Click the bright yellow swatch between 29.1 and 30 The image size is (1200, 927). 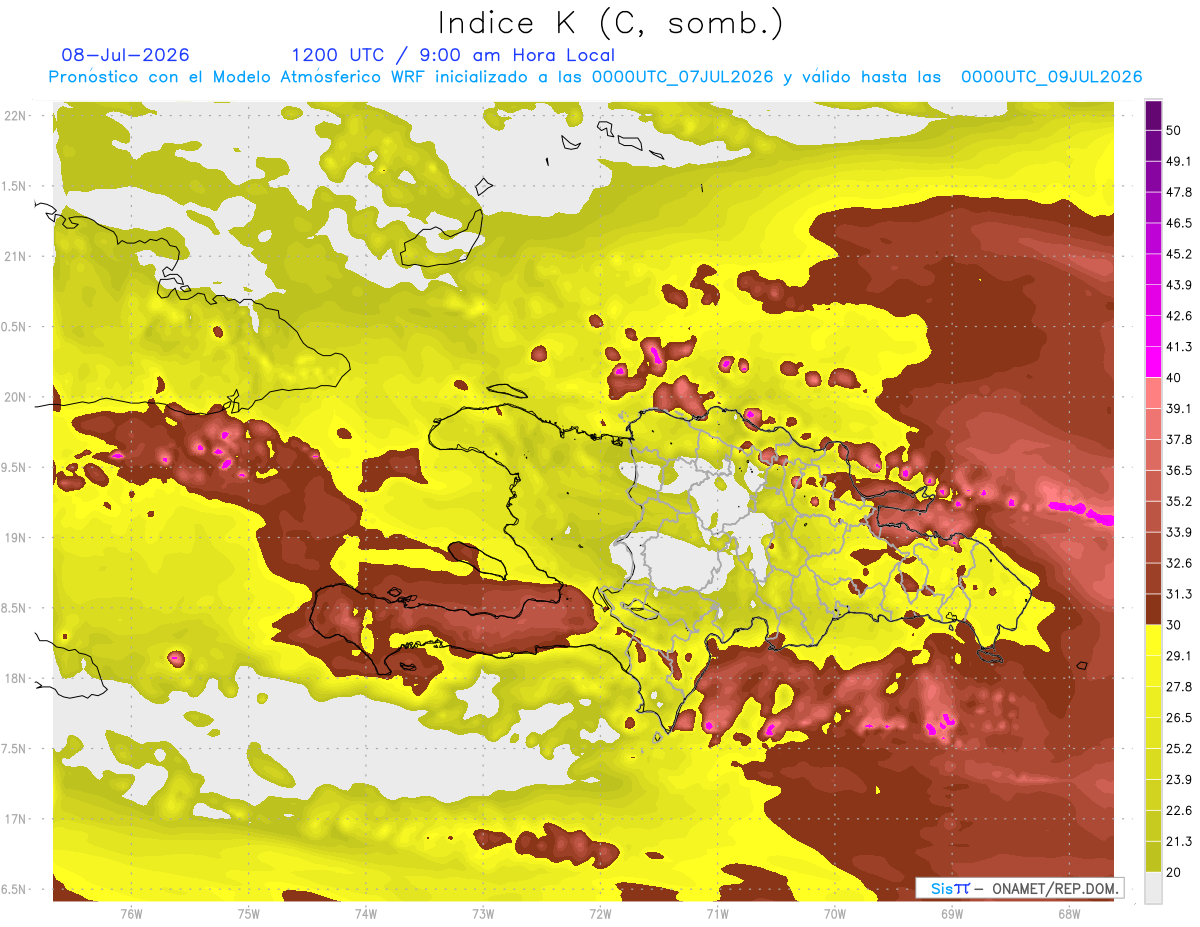click(1153, 640)
